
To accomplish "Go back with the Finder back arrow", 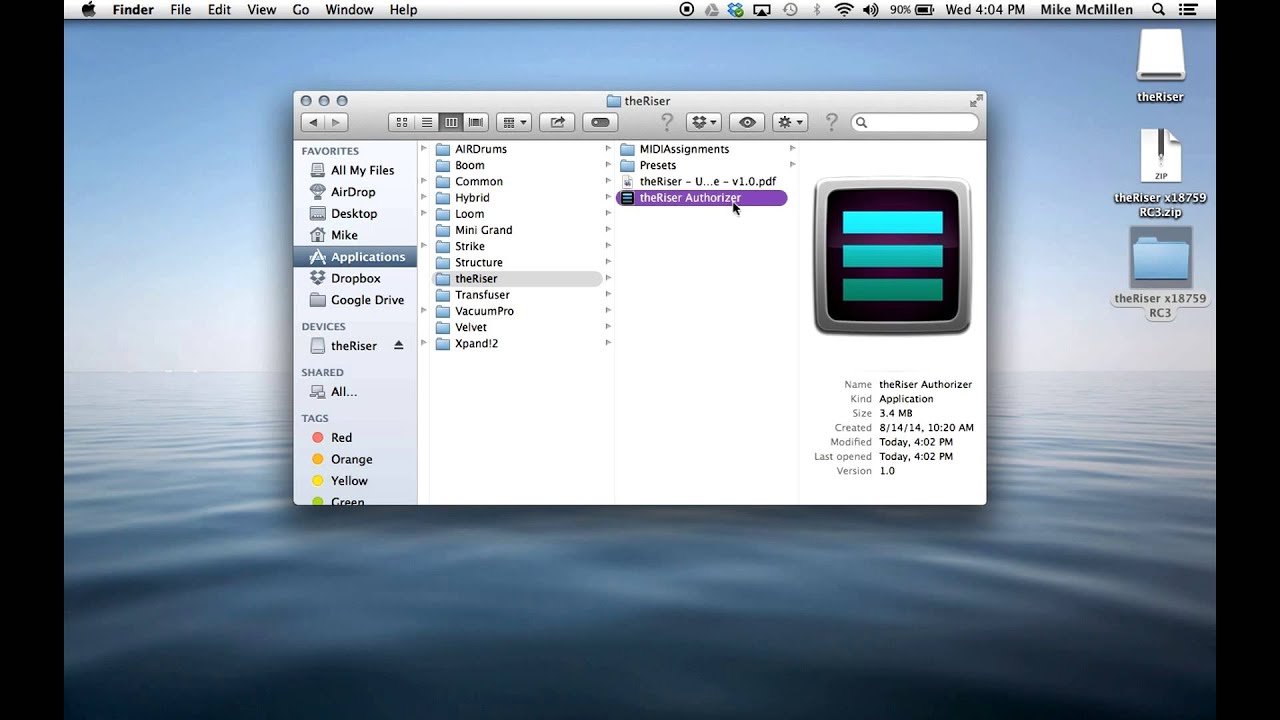I will click(x=313, y=122).
